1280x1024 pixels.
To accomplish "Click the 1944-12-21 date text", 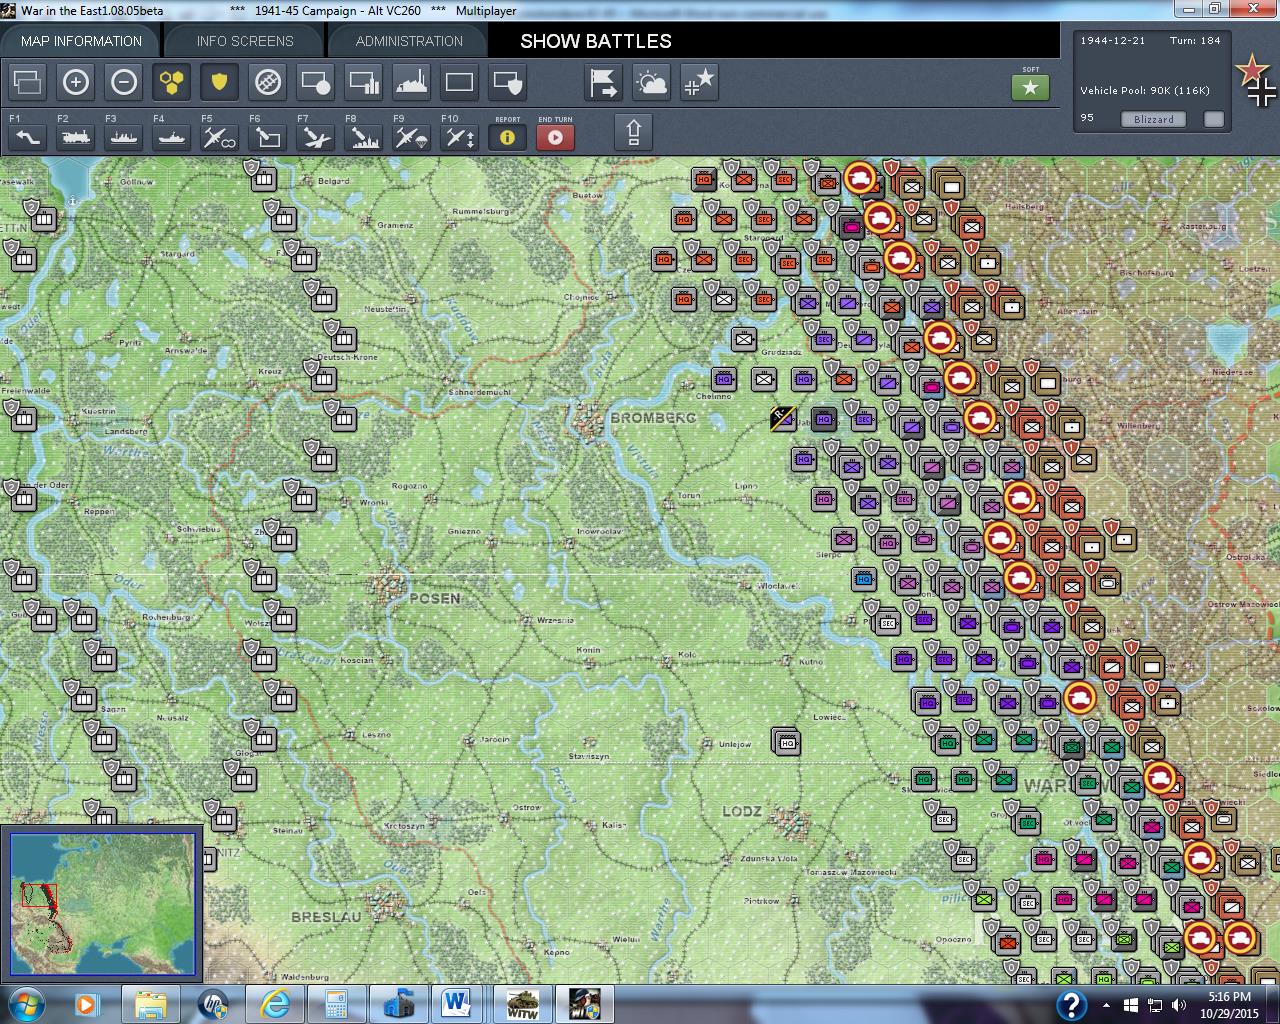I will [x=1113, y=41].
